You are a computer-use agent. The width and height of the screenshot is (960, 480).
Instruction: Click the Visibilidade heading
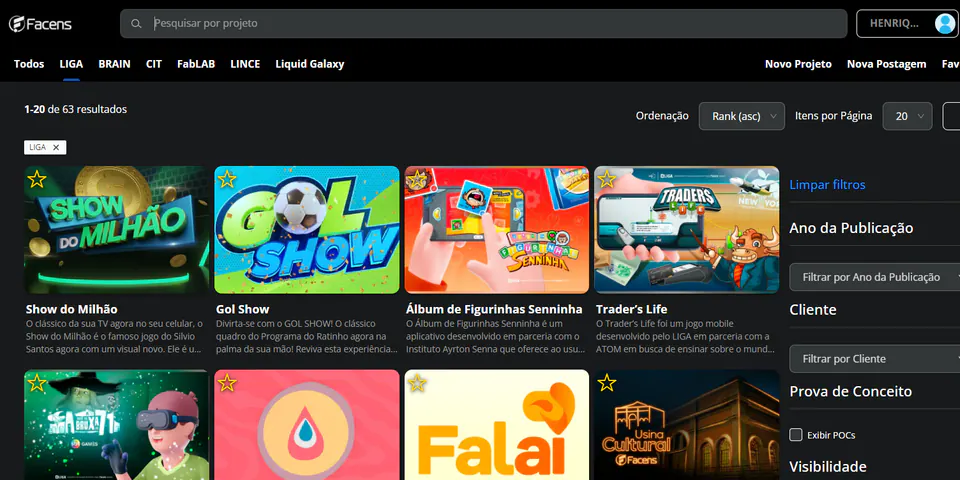[828, 467]
